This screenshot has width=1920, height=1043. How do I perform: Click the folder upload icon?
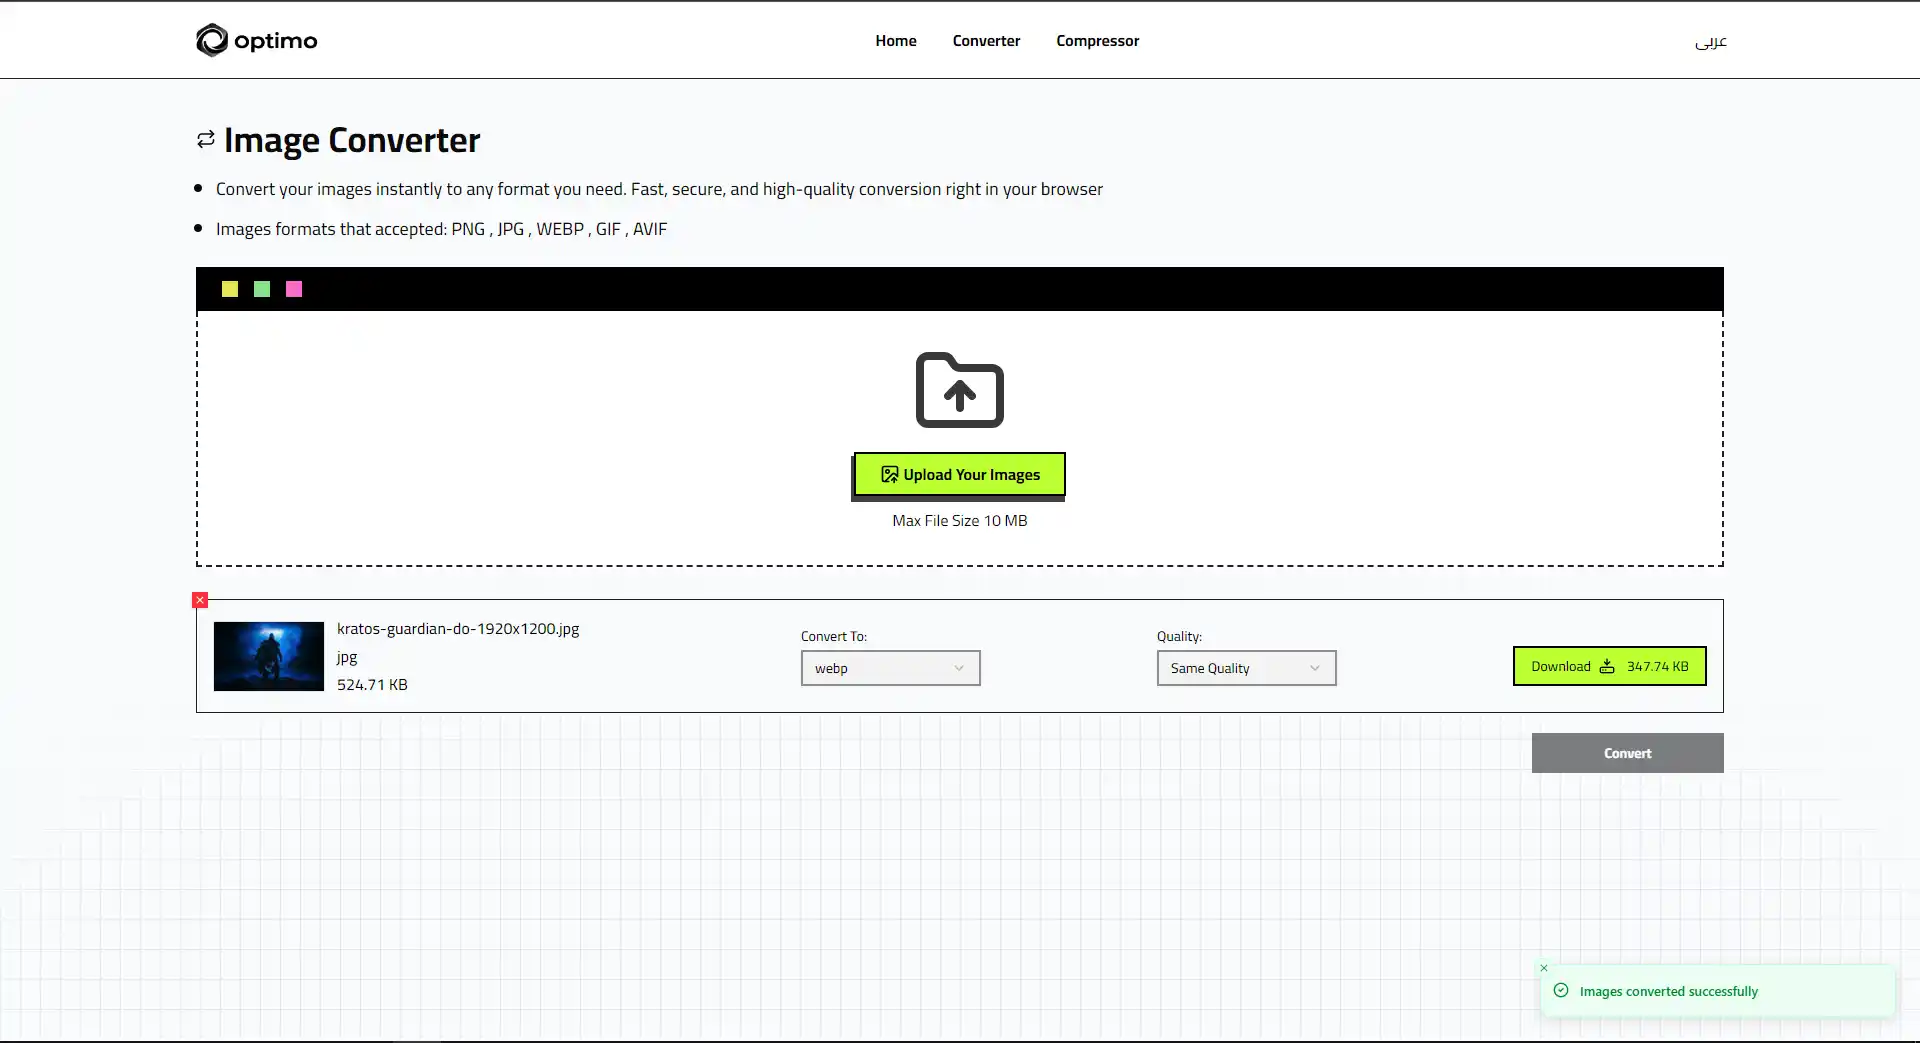958,390
